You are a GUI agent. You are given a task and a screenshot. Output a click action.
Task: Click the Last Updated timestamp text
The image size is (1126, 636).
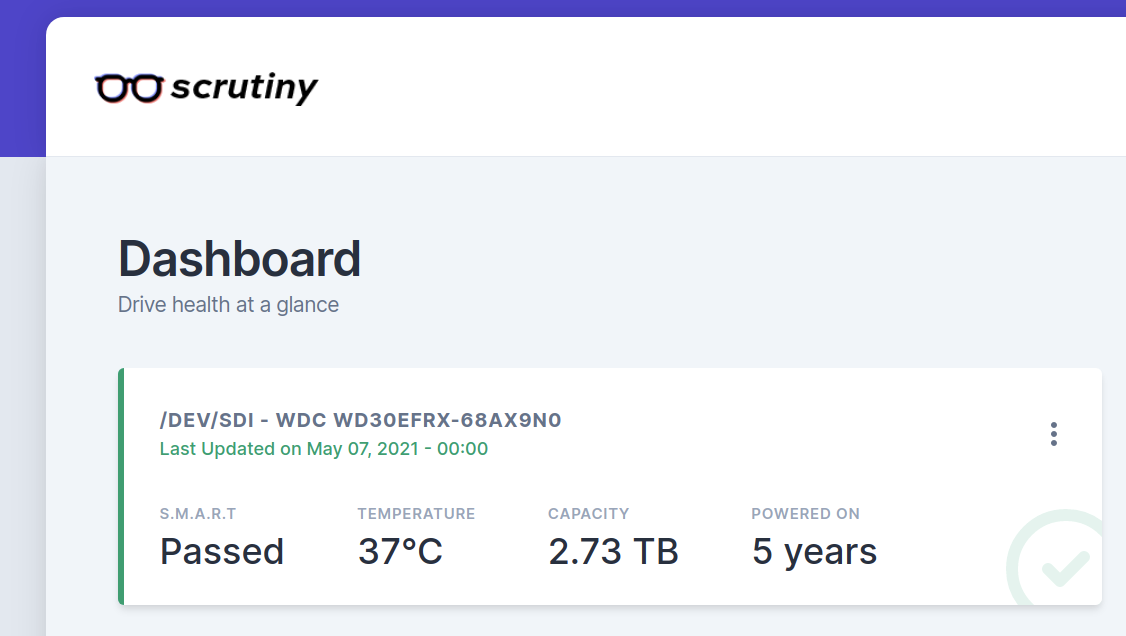click(x=324, y=449)
